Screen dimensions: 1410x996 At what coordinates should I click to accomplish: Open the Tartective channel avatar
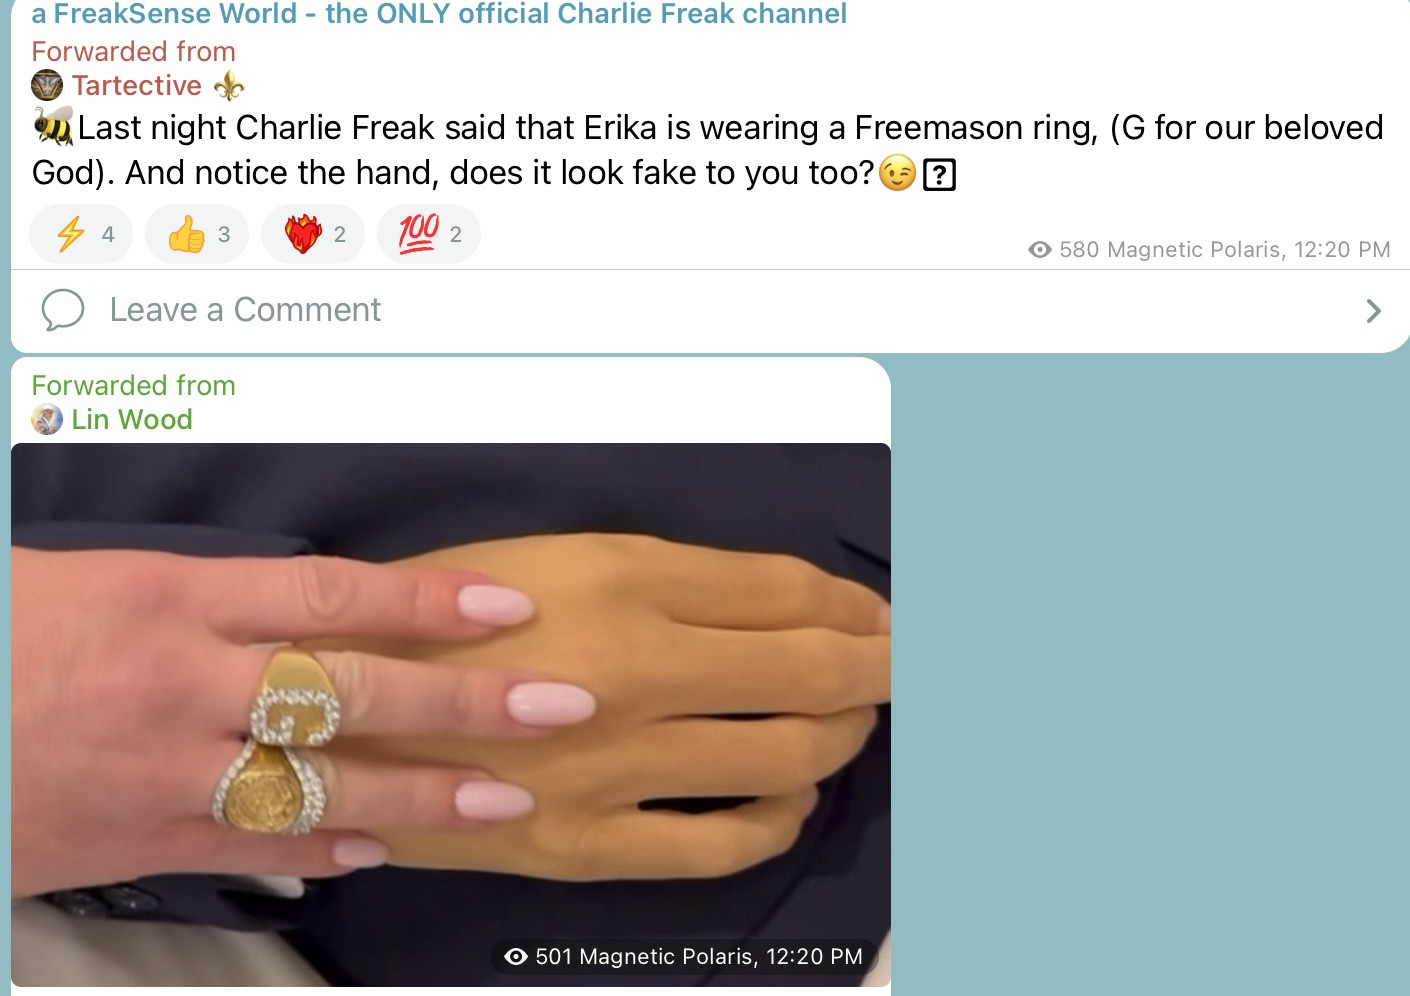[47, 86]
